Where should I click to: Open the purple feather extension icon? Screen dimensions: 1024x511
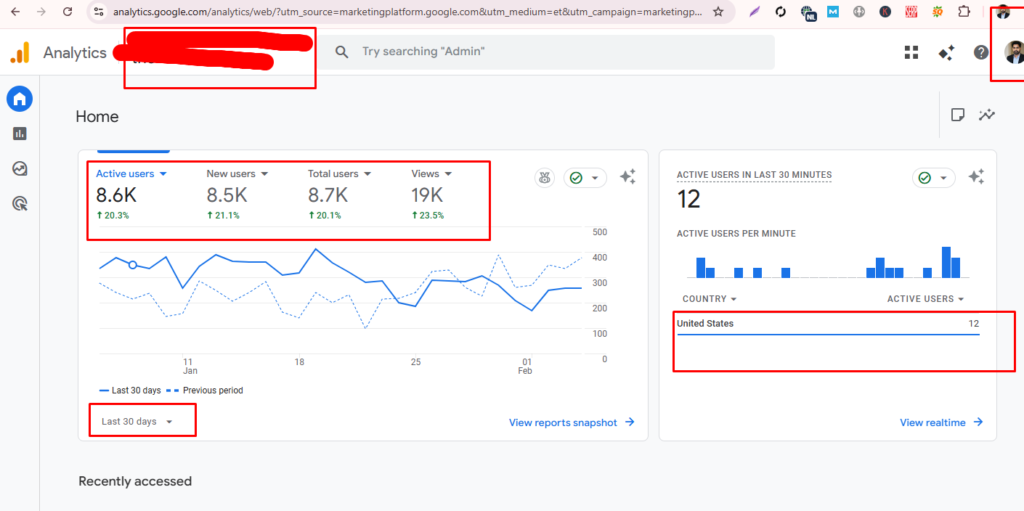pyautogui.click(x=754, y=12)
